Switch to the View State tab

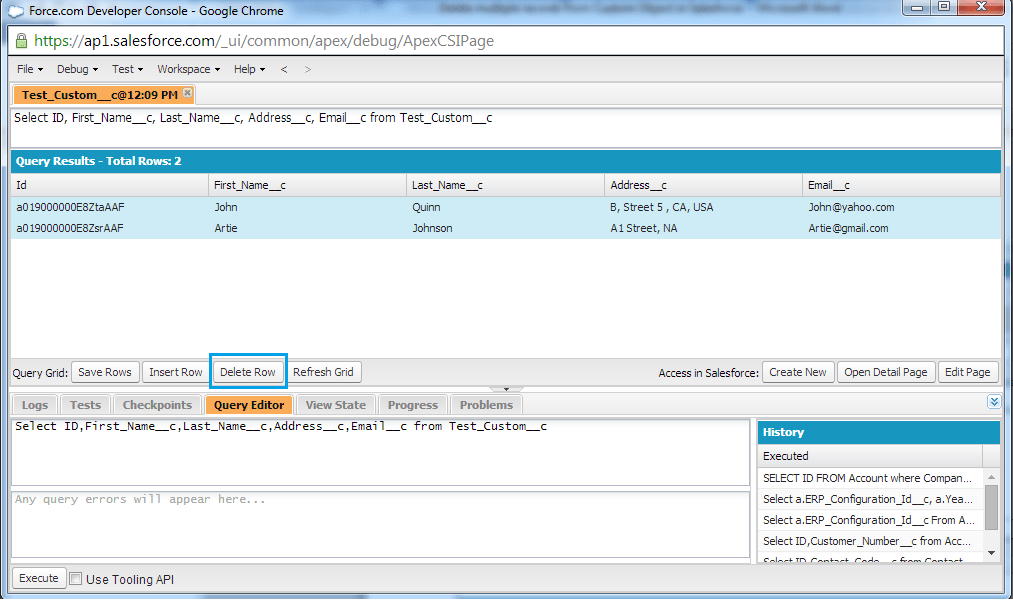pos(335,404)
